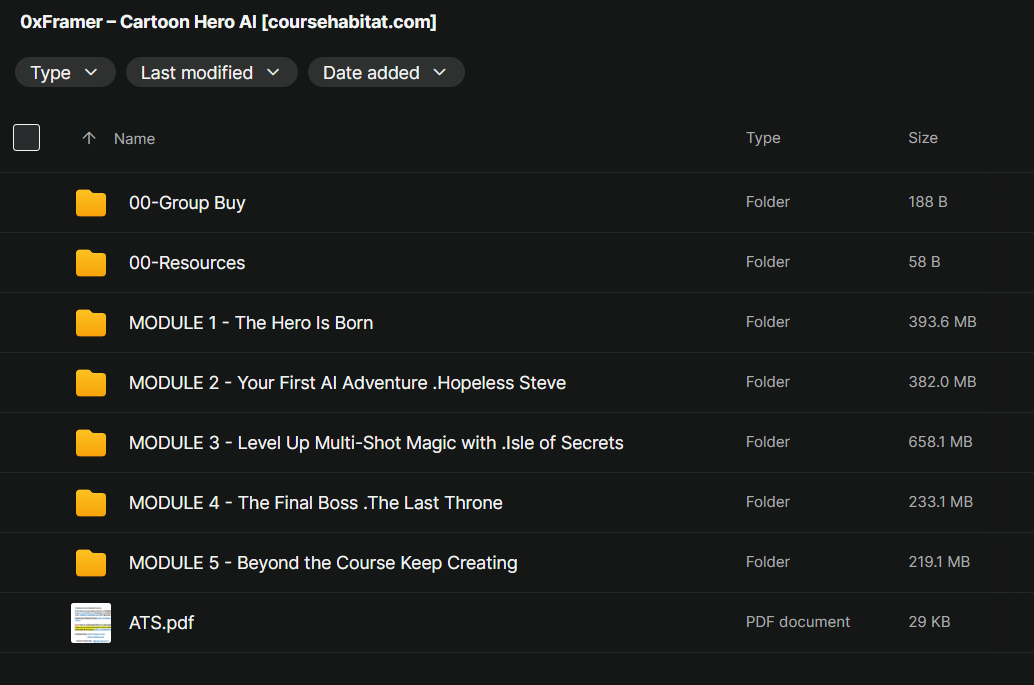Click the 00-Resources folder icon
Viewport: 1034px width, 685px height.
(91, 263)
